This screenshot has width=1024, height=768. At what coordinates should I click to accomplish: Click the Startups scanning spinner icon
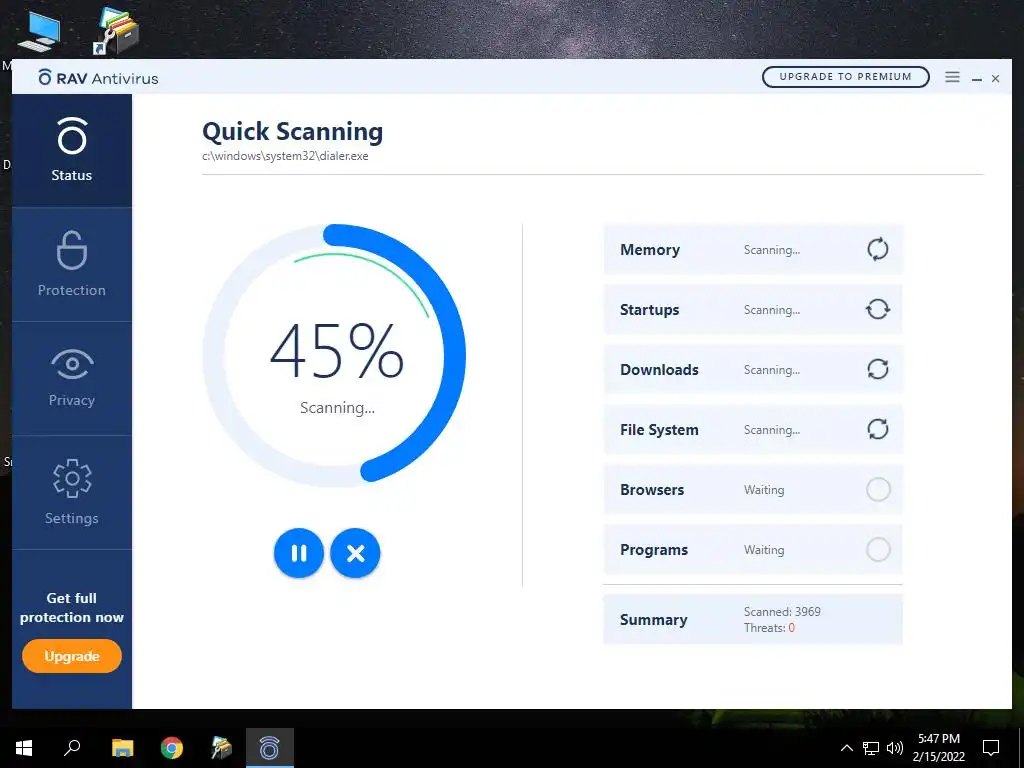coord(878,309)
